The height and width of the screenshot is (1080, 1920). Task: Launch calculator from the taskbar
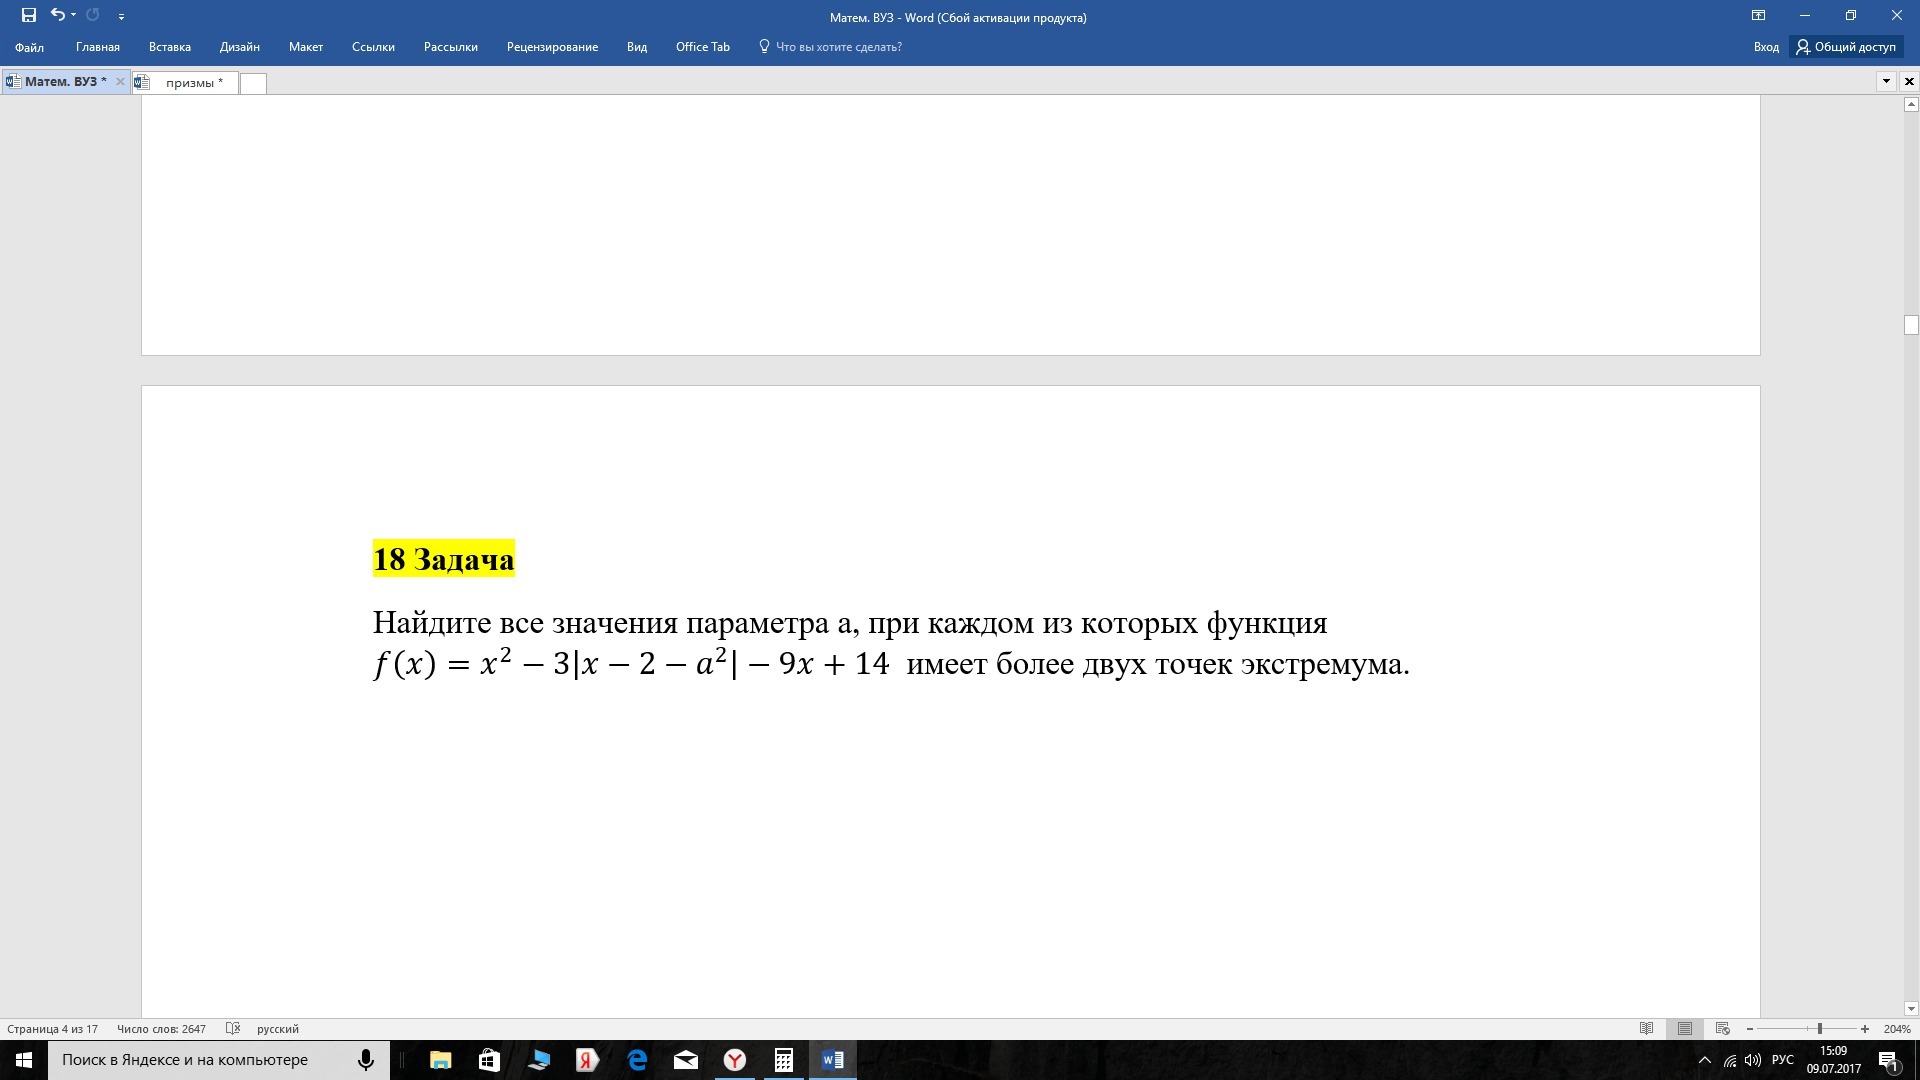(783, 1060)
